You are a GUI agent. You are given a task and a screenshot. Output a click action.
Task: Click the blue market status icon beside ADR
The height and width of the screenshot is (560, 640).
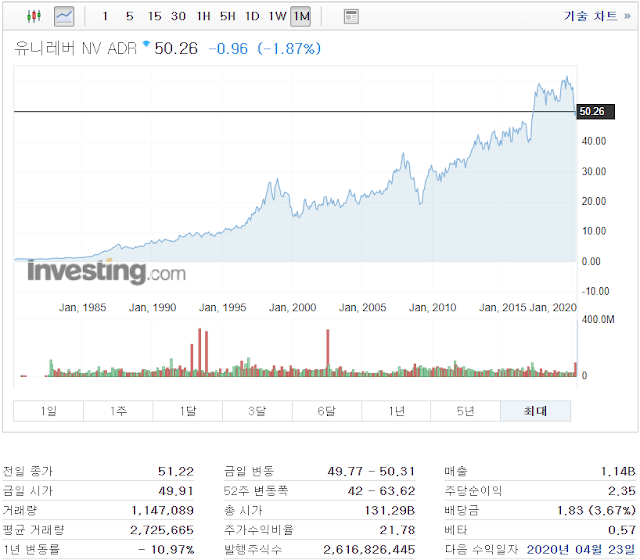(x=146, y=43)
